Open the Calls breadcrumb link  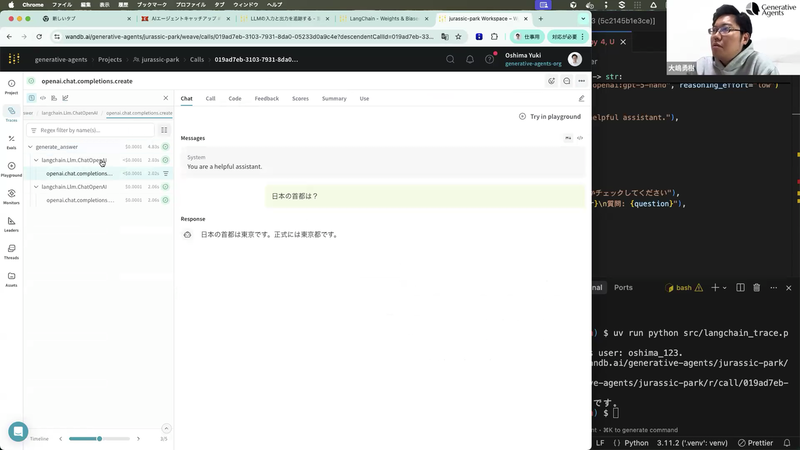tap(197, 60)
